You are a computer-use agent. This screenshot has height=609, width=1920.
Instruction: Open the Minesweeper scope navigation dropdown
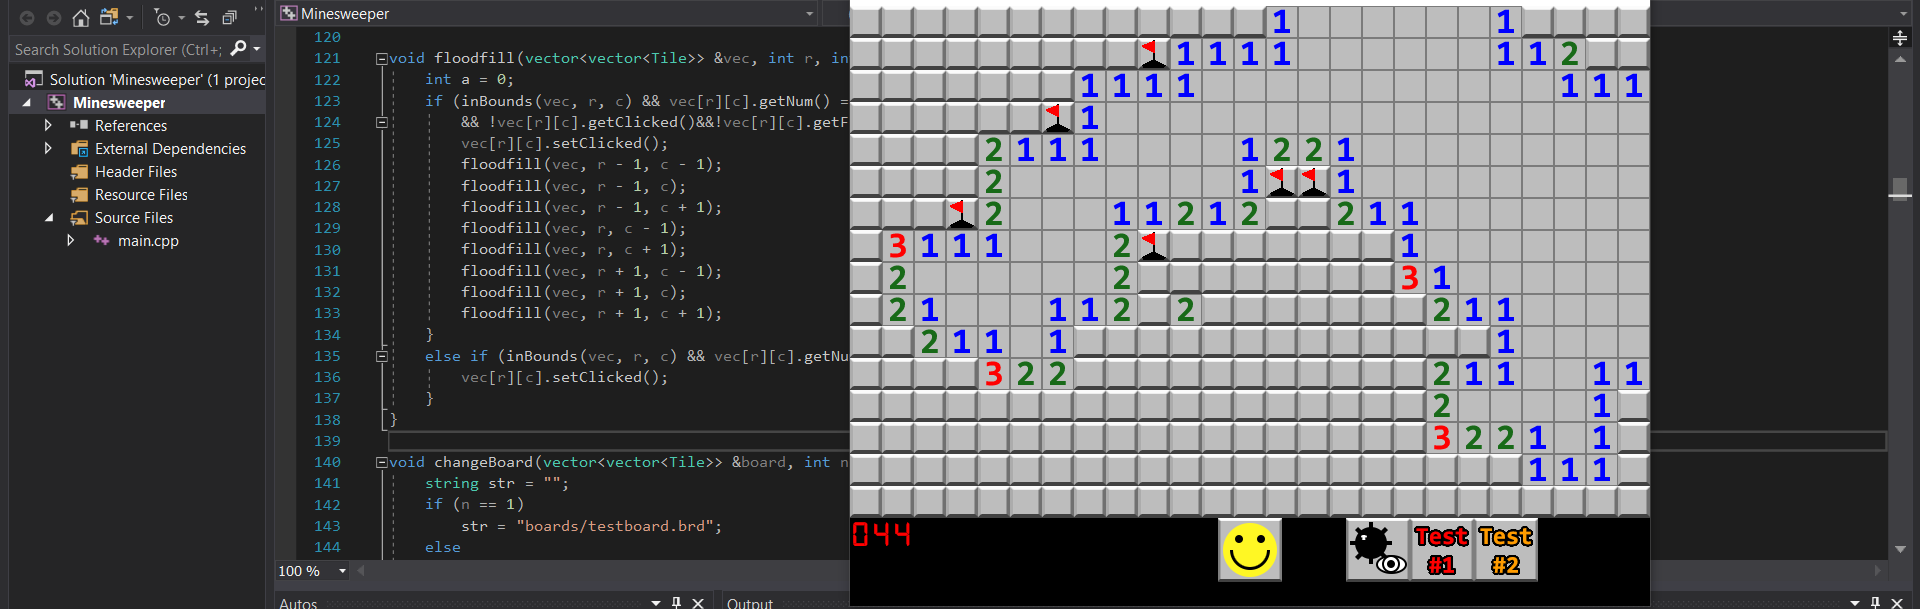coord(809,14)
